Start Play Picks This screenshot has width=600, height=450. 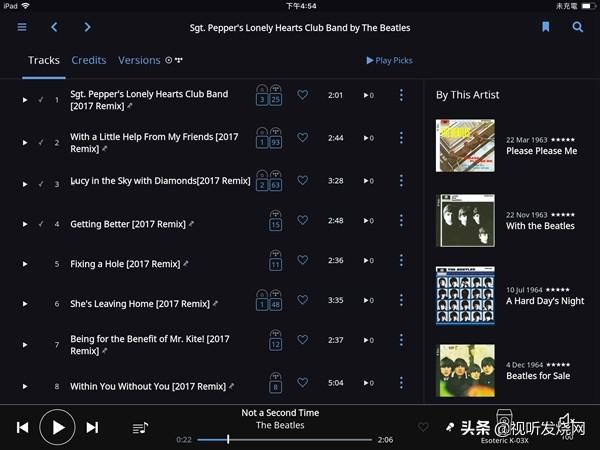[x=389, y=60]
